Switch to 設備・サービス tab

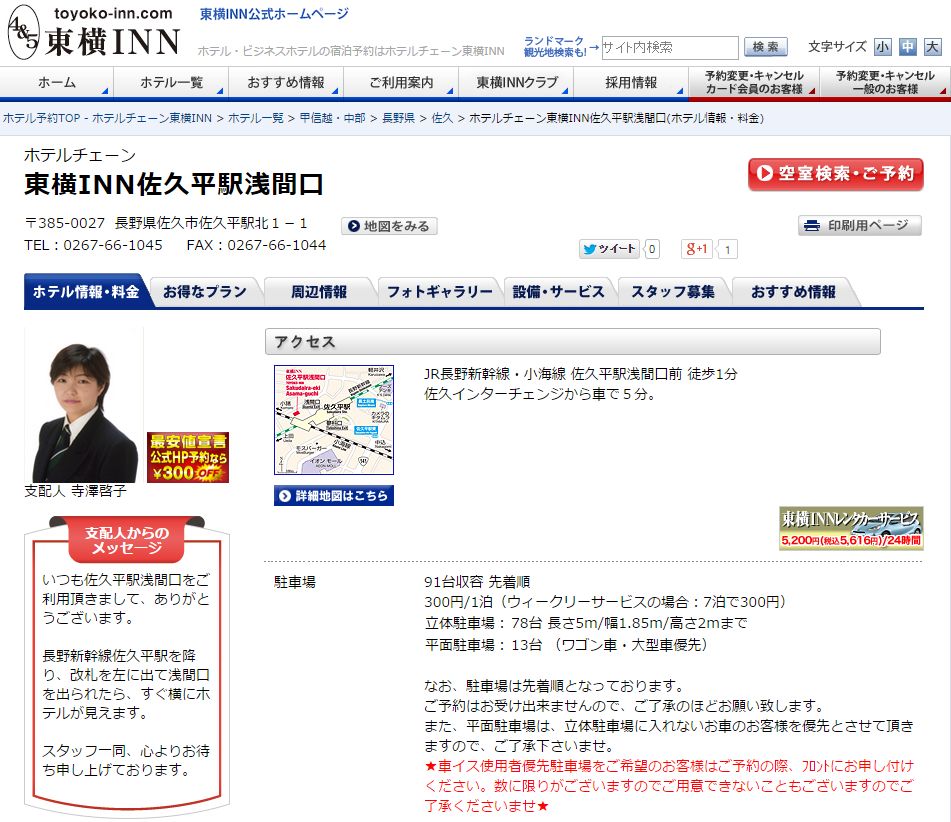coord(559,292)
